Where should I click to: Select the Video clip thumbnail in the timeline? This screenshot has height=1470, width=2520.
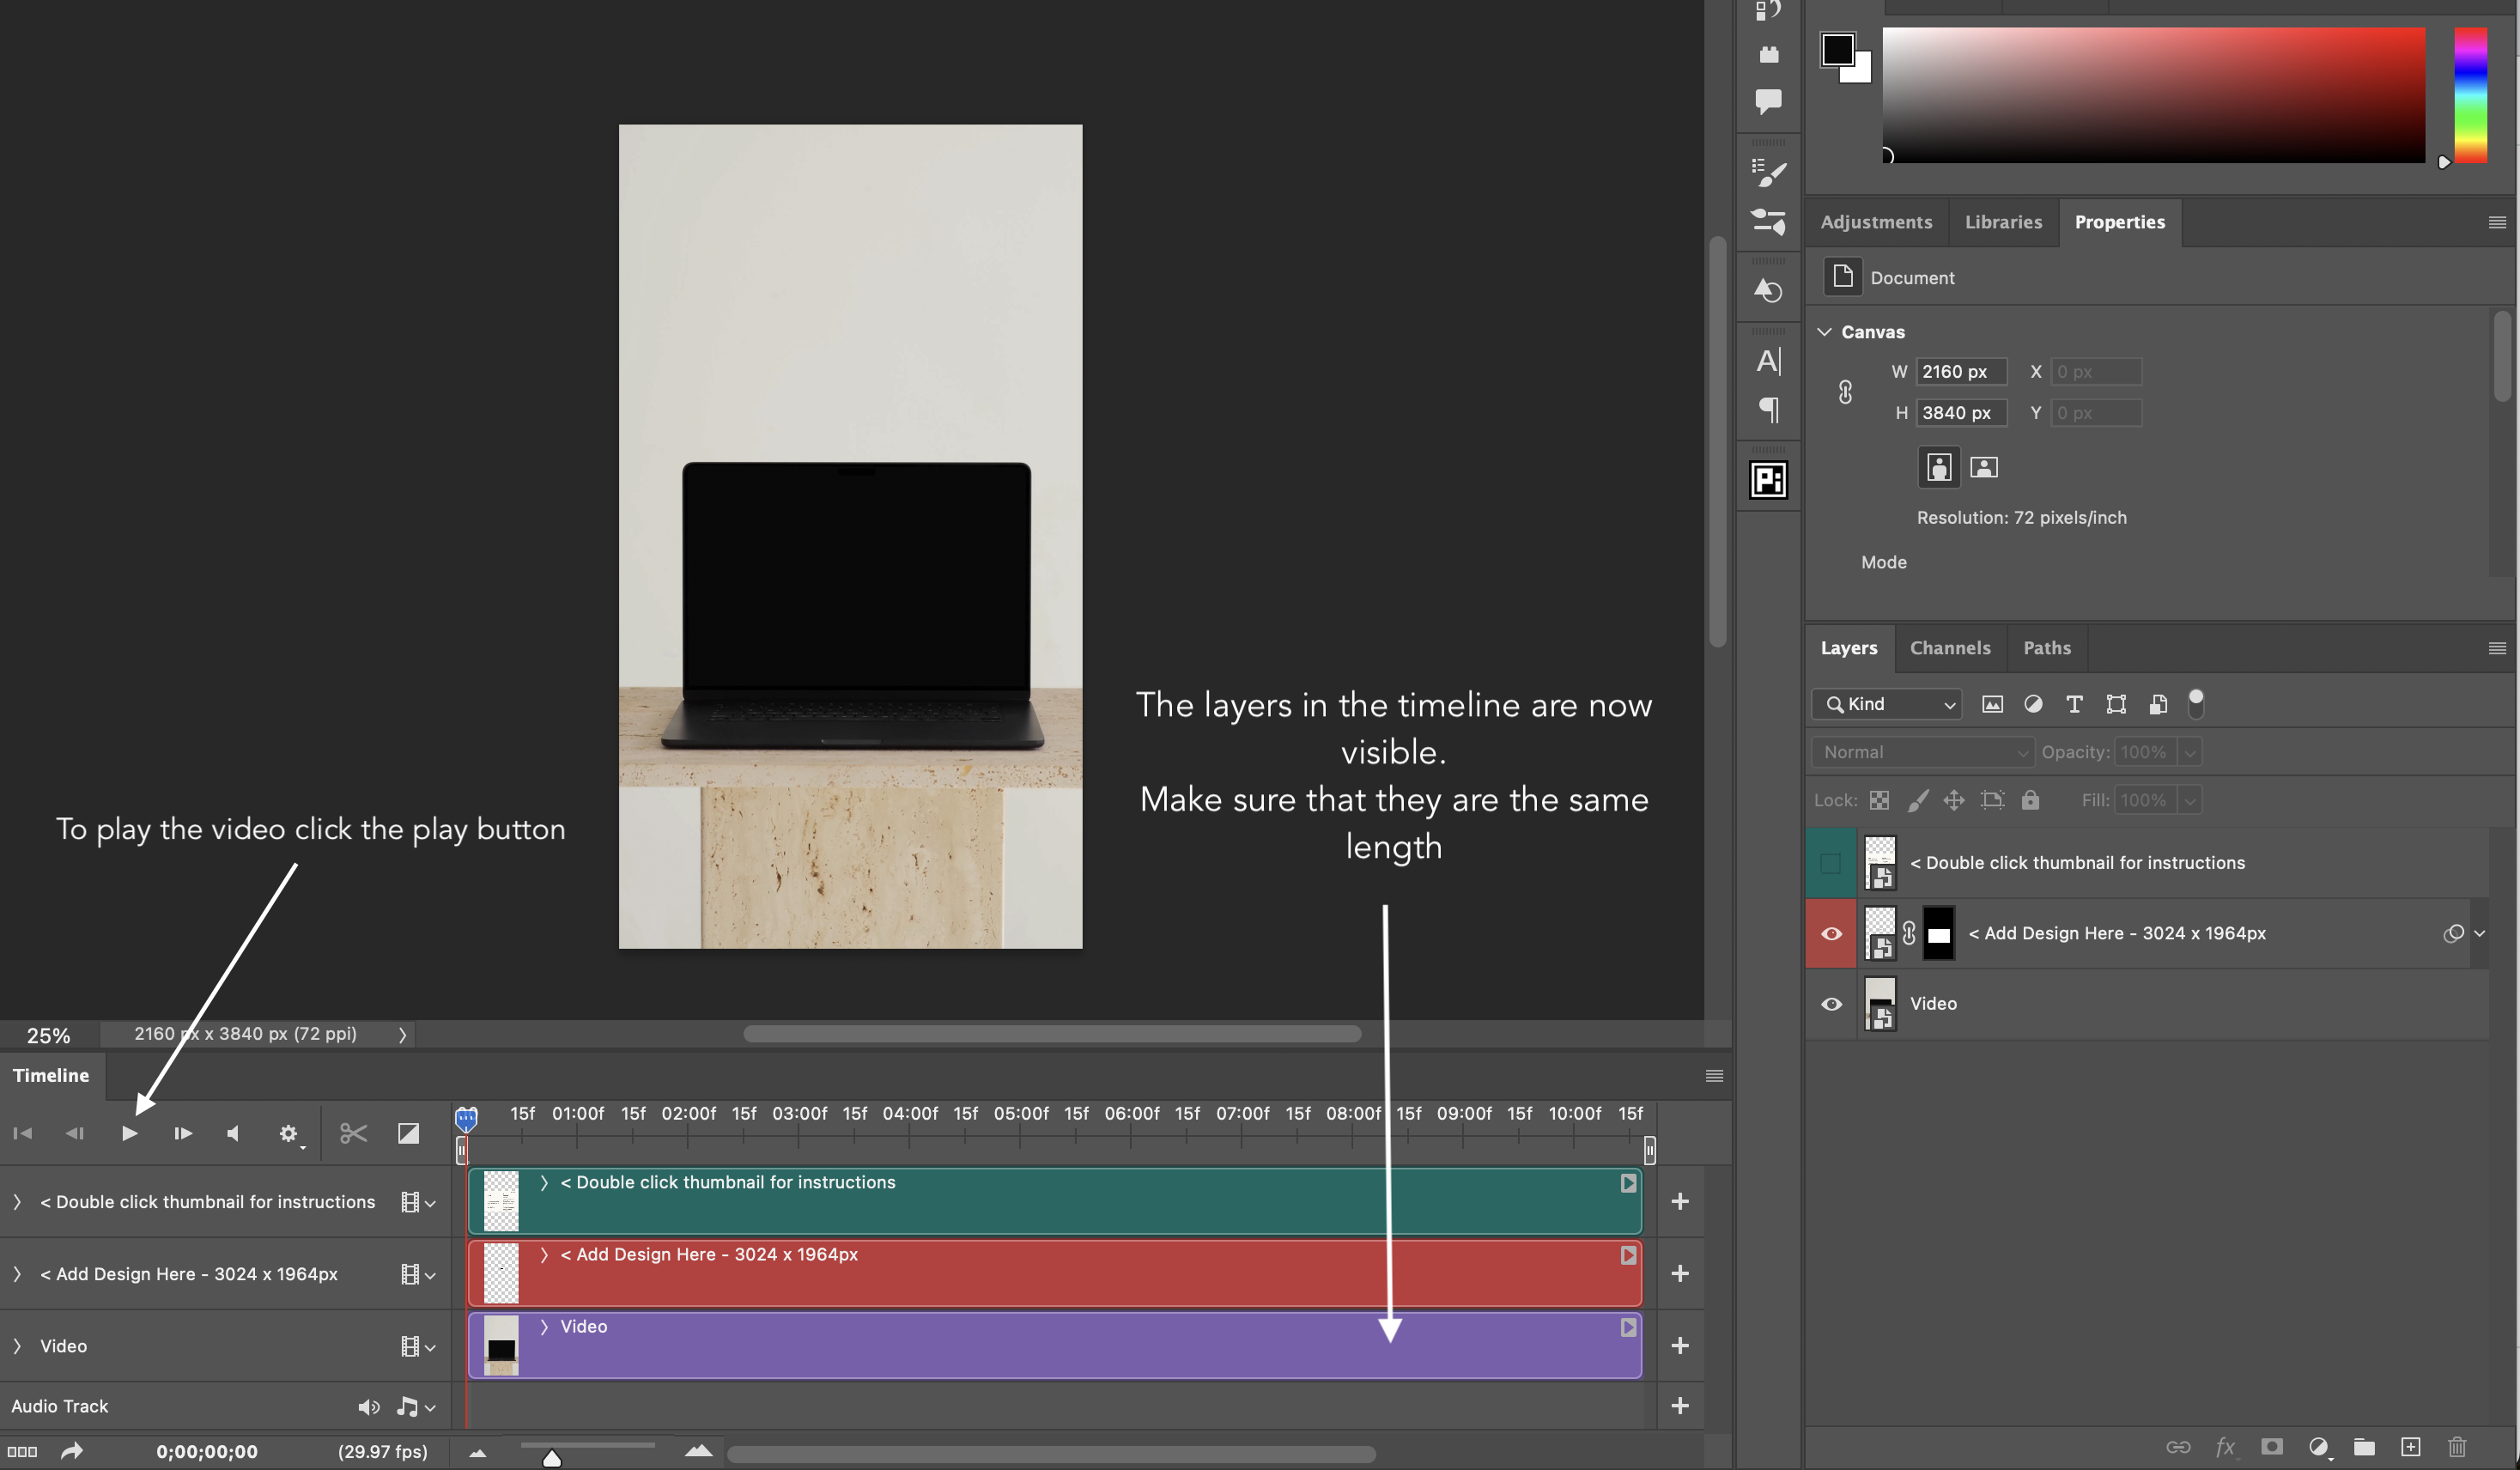tap(498, 1346)
